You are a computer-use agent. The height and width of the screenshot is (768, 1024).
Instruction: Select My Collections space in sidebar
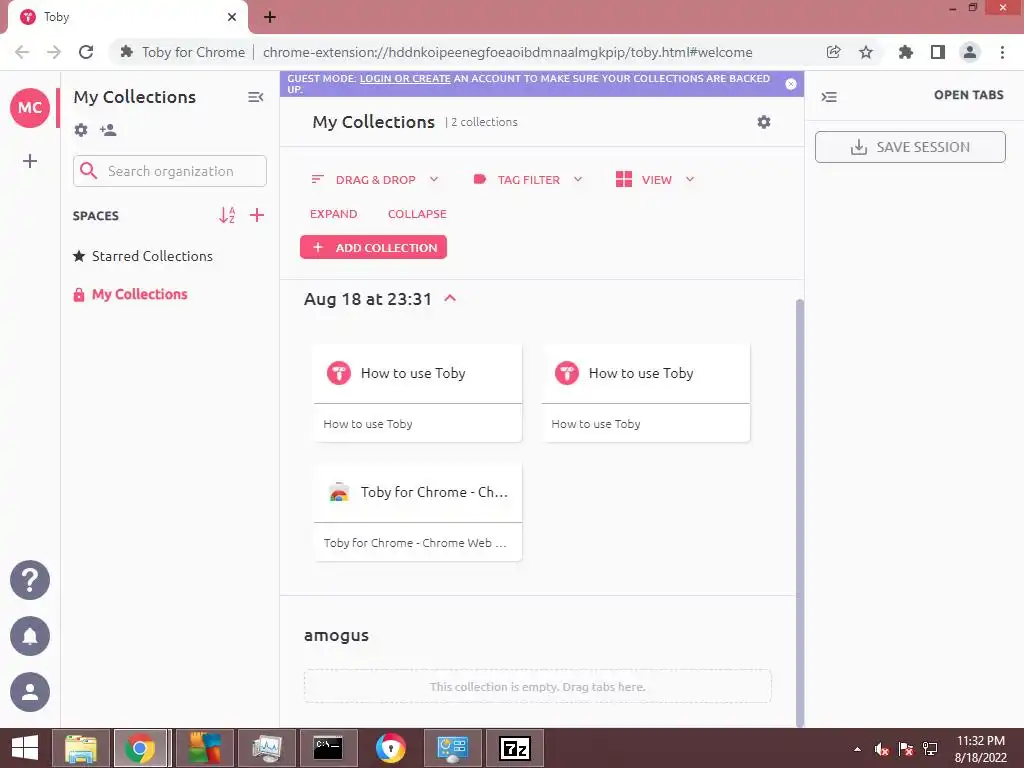[131, 295]
